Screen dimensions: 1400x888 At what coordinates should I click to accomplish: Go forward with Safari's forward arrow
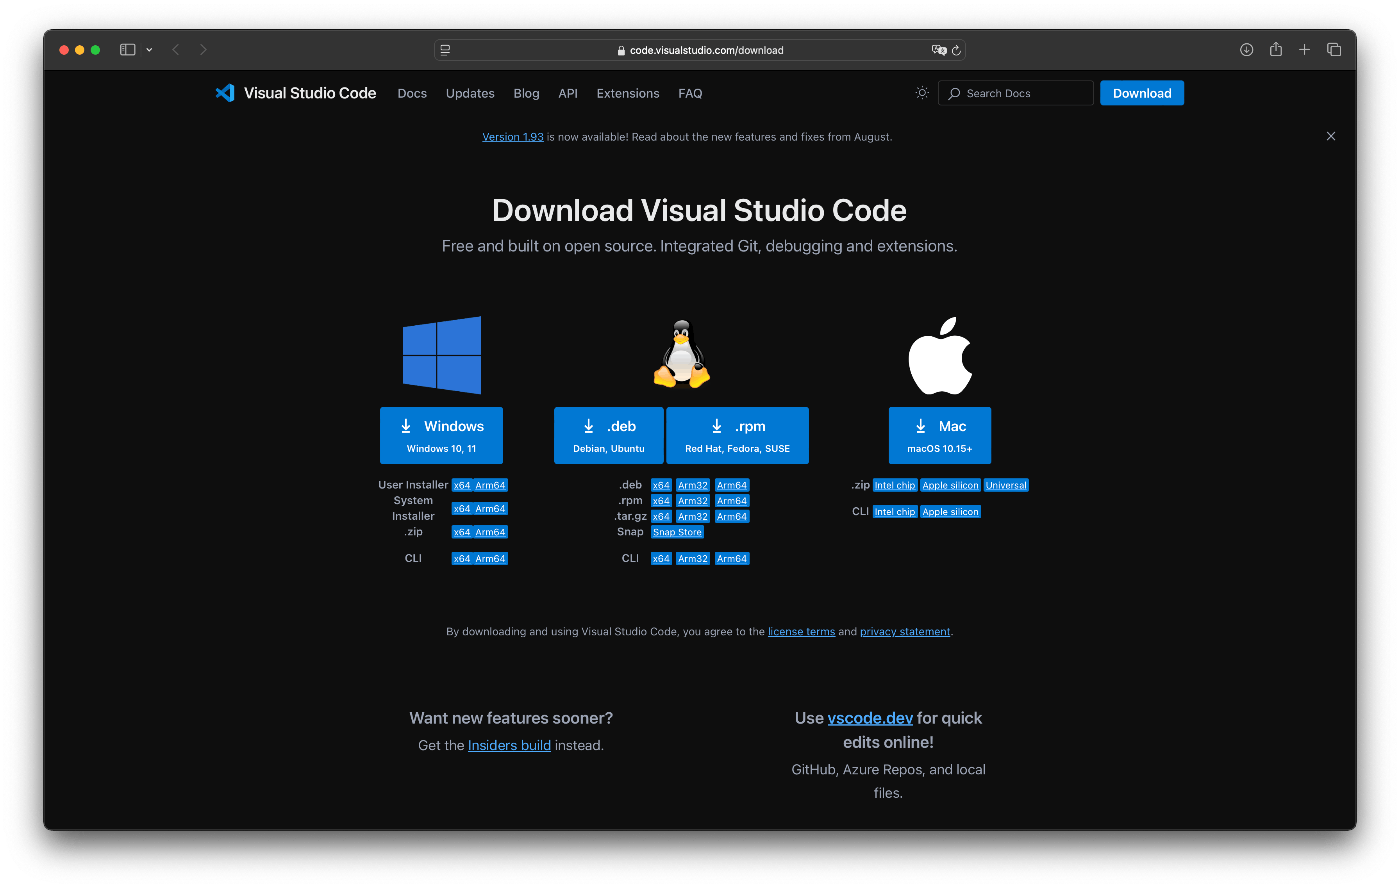point(203,50)
